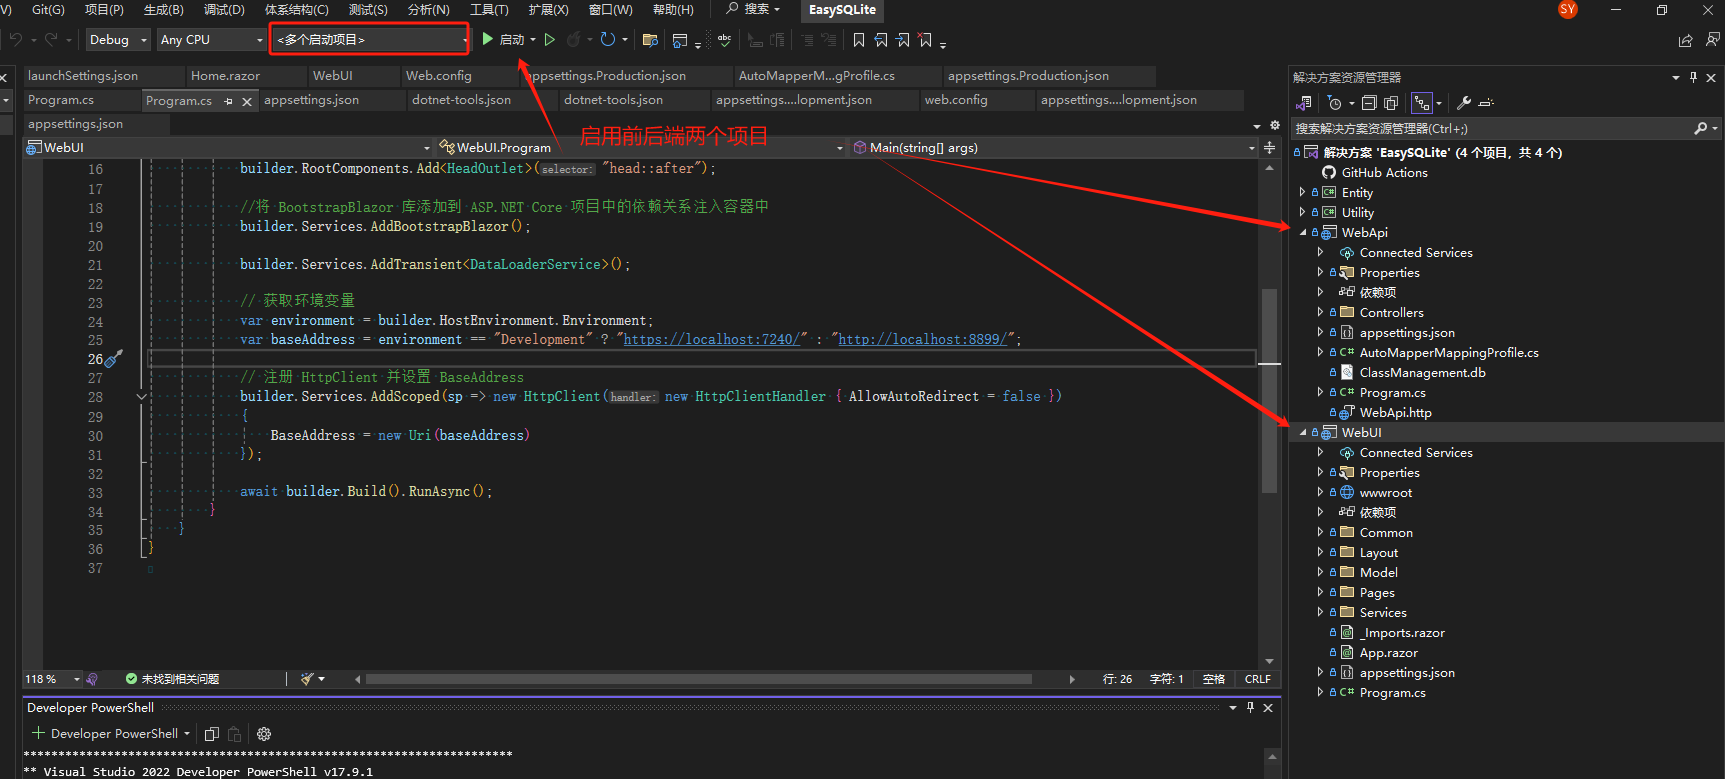Click GitHub Actions node in Solution Explorer
Screen dimensions: 1725x779
click(x=1384, y=173)
